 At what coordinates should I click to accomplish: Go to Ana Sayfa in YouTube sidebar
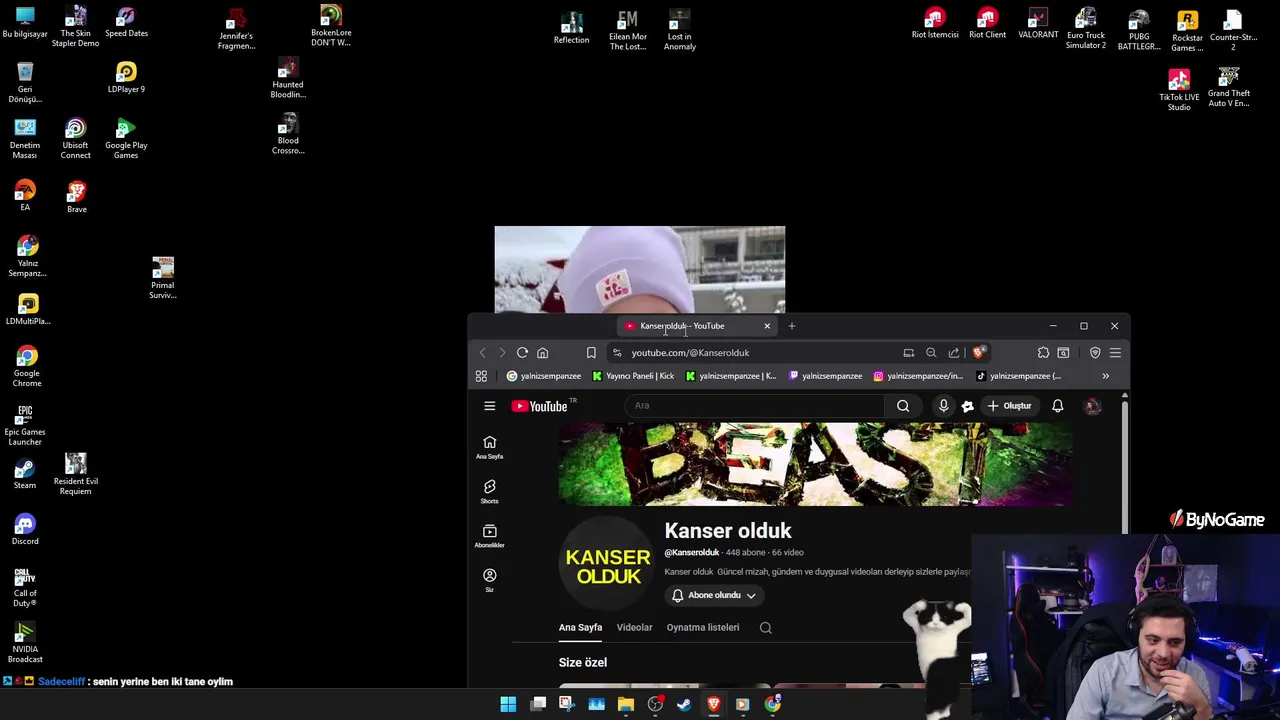pos(489,447)
